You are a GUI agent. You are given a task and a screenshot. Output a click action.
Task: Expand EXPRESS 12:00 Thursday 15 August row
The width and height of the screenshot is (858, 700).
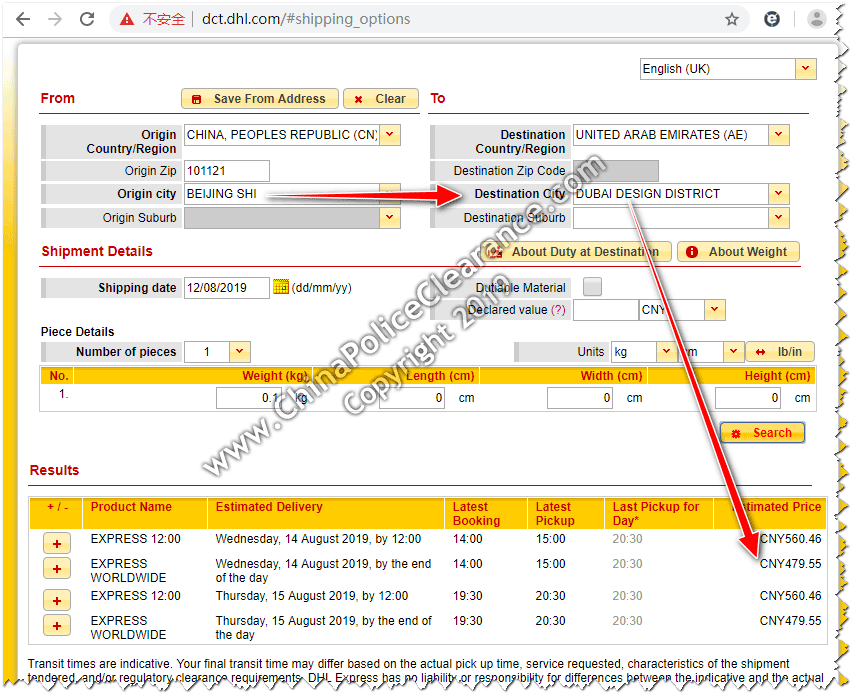[x=57, y=601]
